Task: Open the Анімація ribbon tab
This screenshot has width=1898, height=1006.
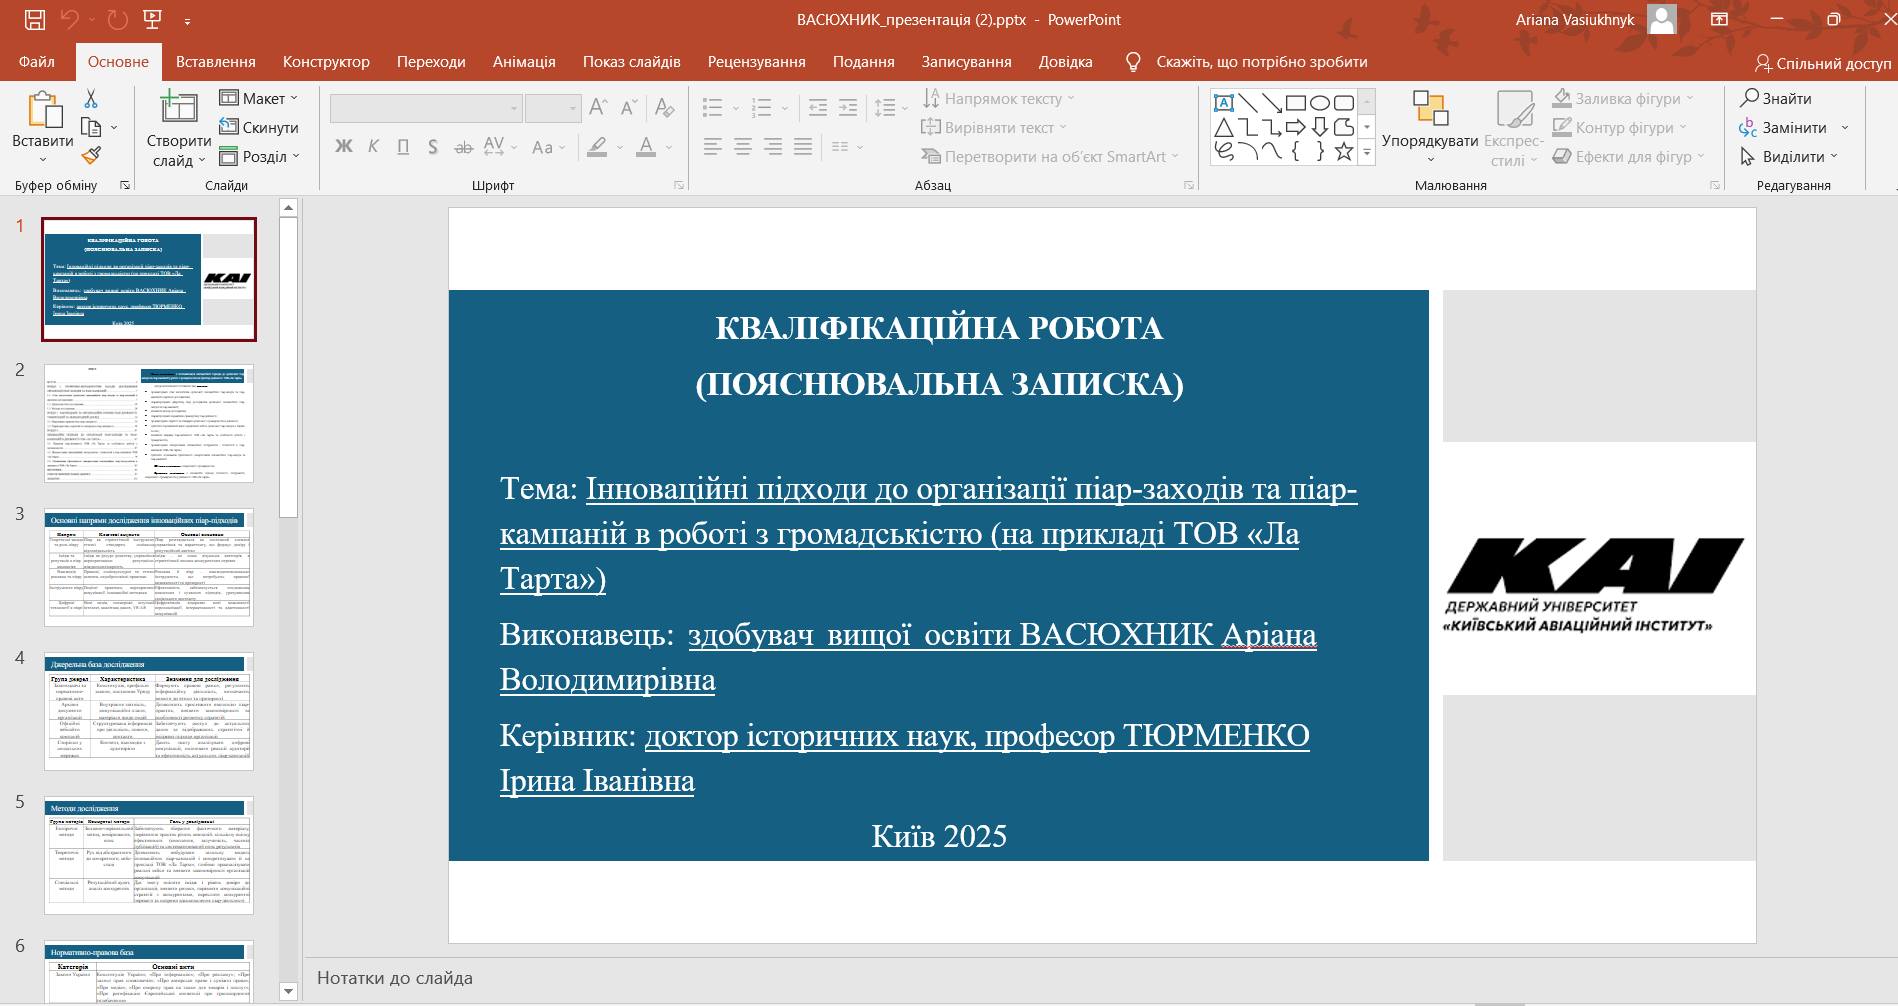Action: (523, 62)
